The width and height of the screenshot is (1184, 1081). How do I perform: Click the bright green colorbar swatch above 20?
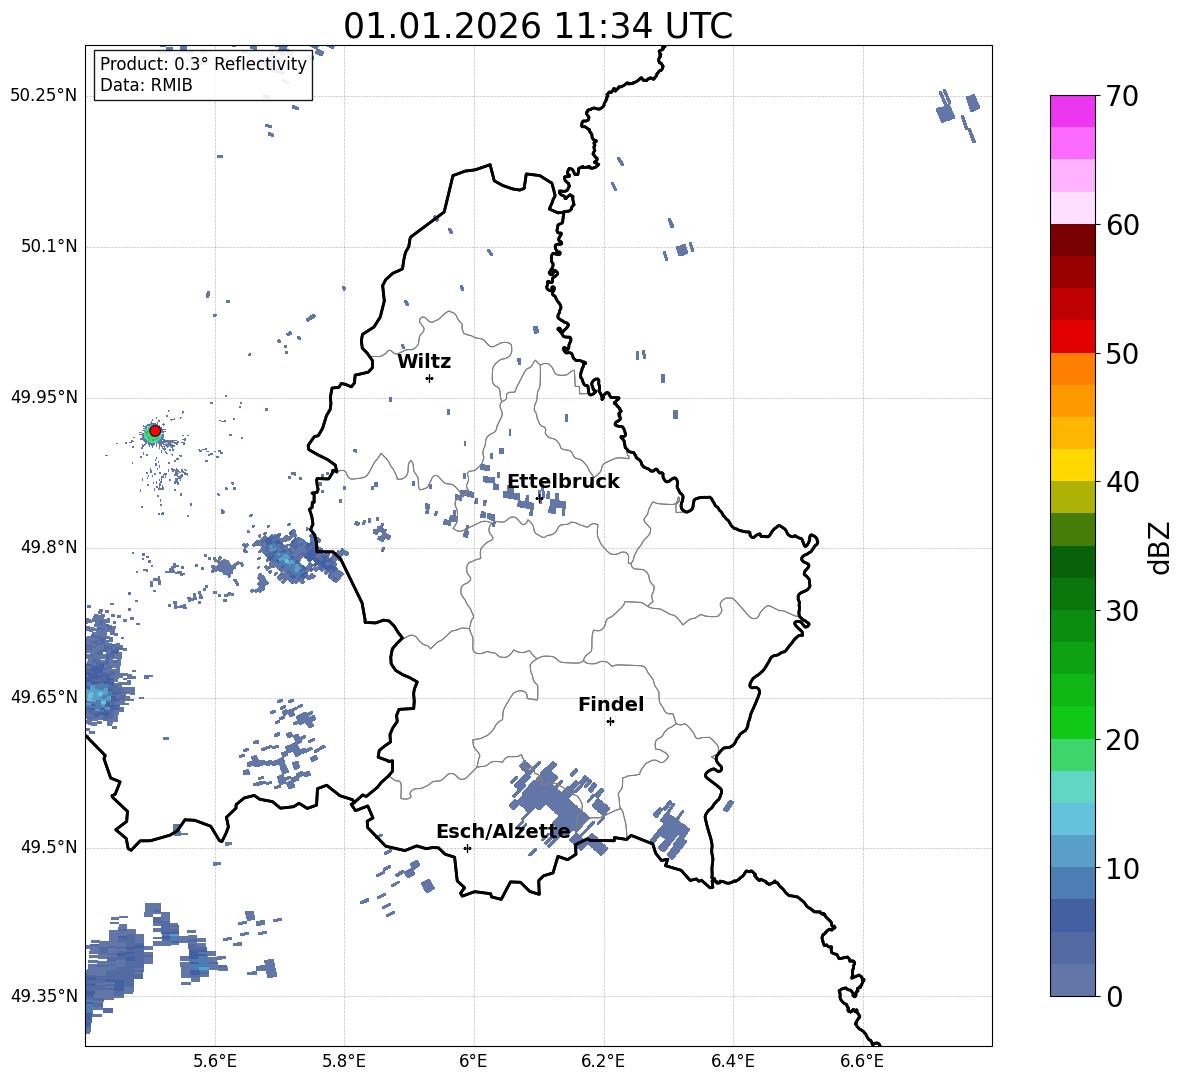pos(1072,722)
